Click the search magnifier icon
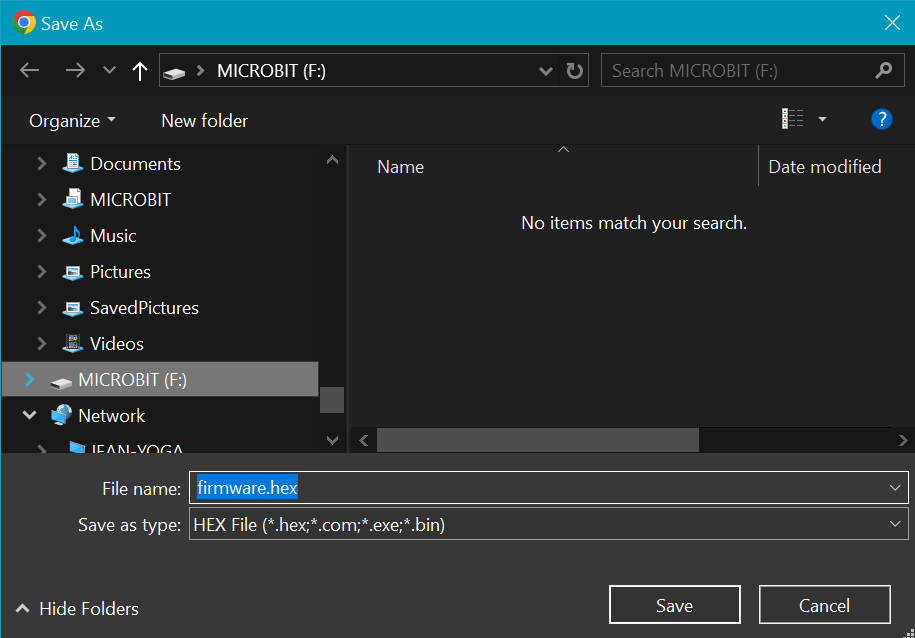This screenshot has width=915, height=638. pyautogui.click(x=883, y=71)
